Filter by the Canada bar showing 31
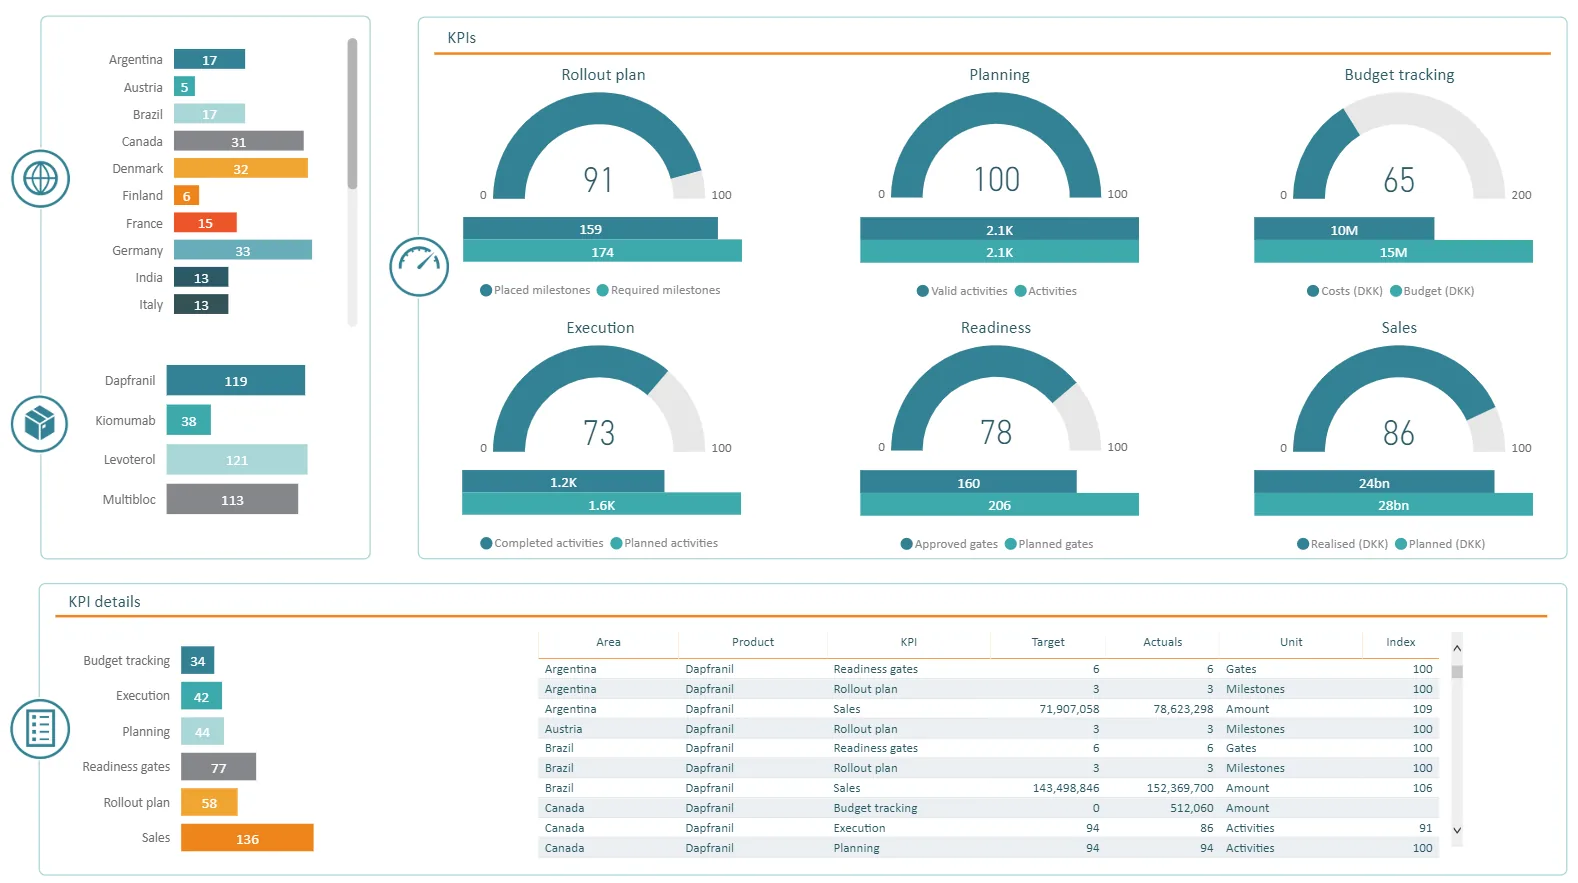Image resolution: width=1578 pixels, height=883 pixels. coord(238,141)
